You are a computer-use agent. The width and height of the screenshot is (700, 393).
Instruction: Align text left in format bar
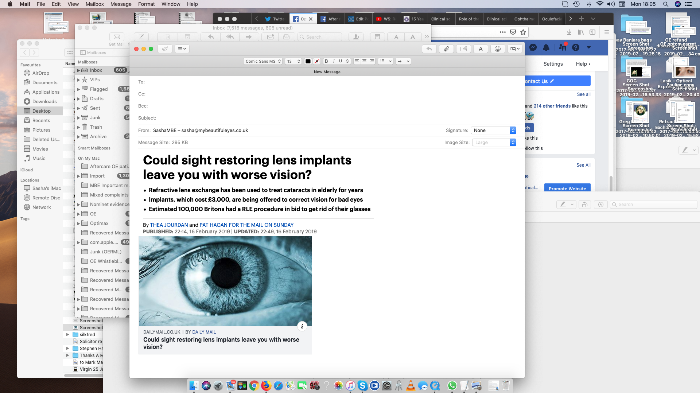point(358,61)
